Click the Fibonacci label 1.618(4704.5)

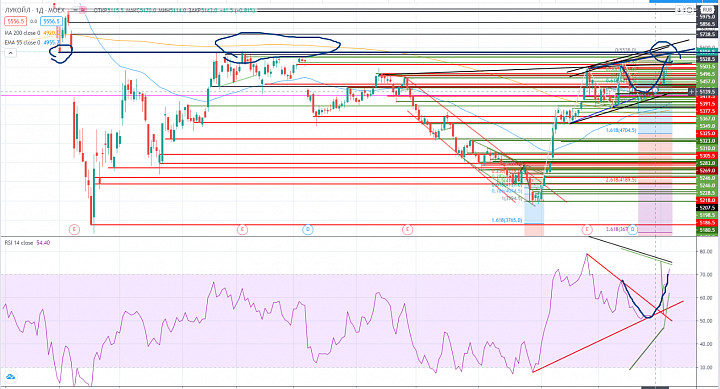621,130
